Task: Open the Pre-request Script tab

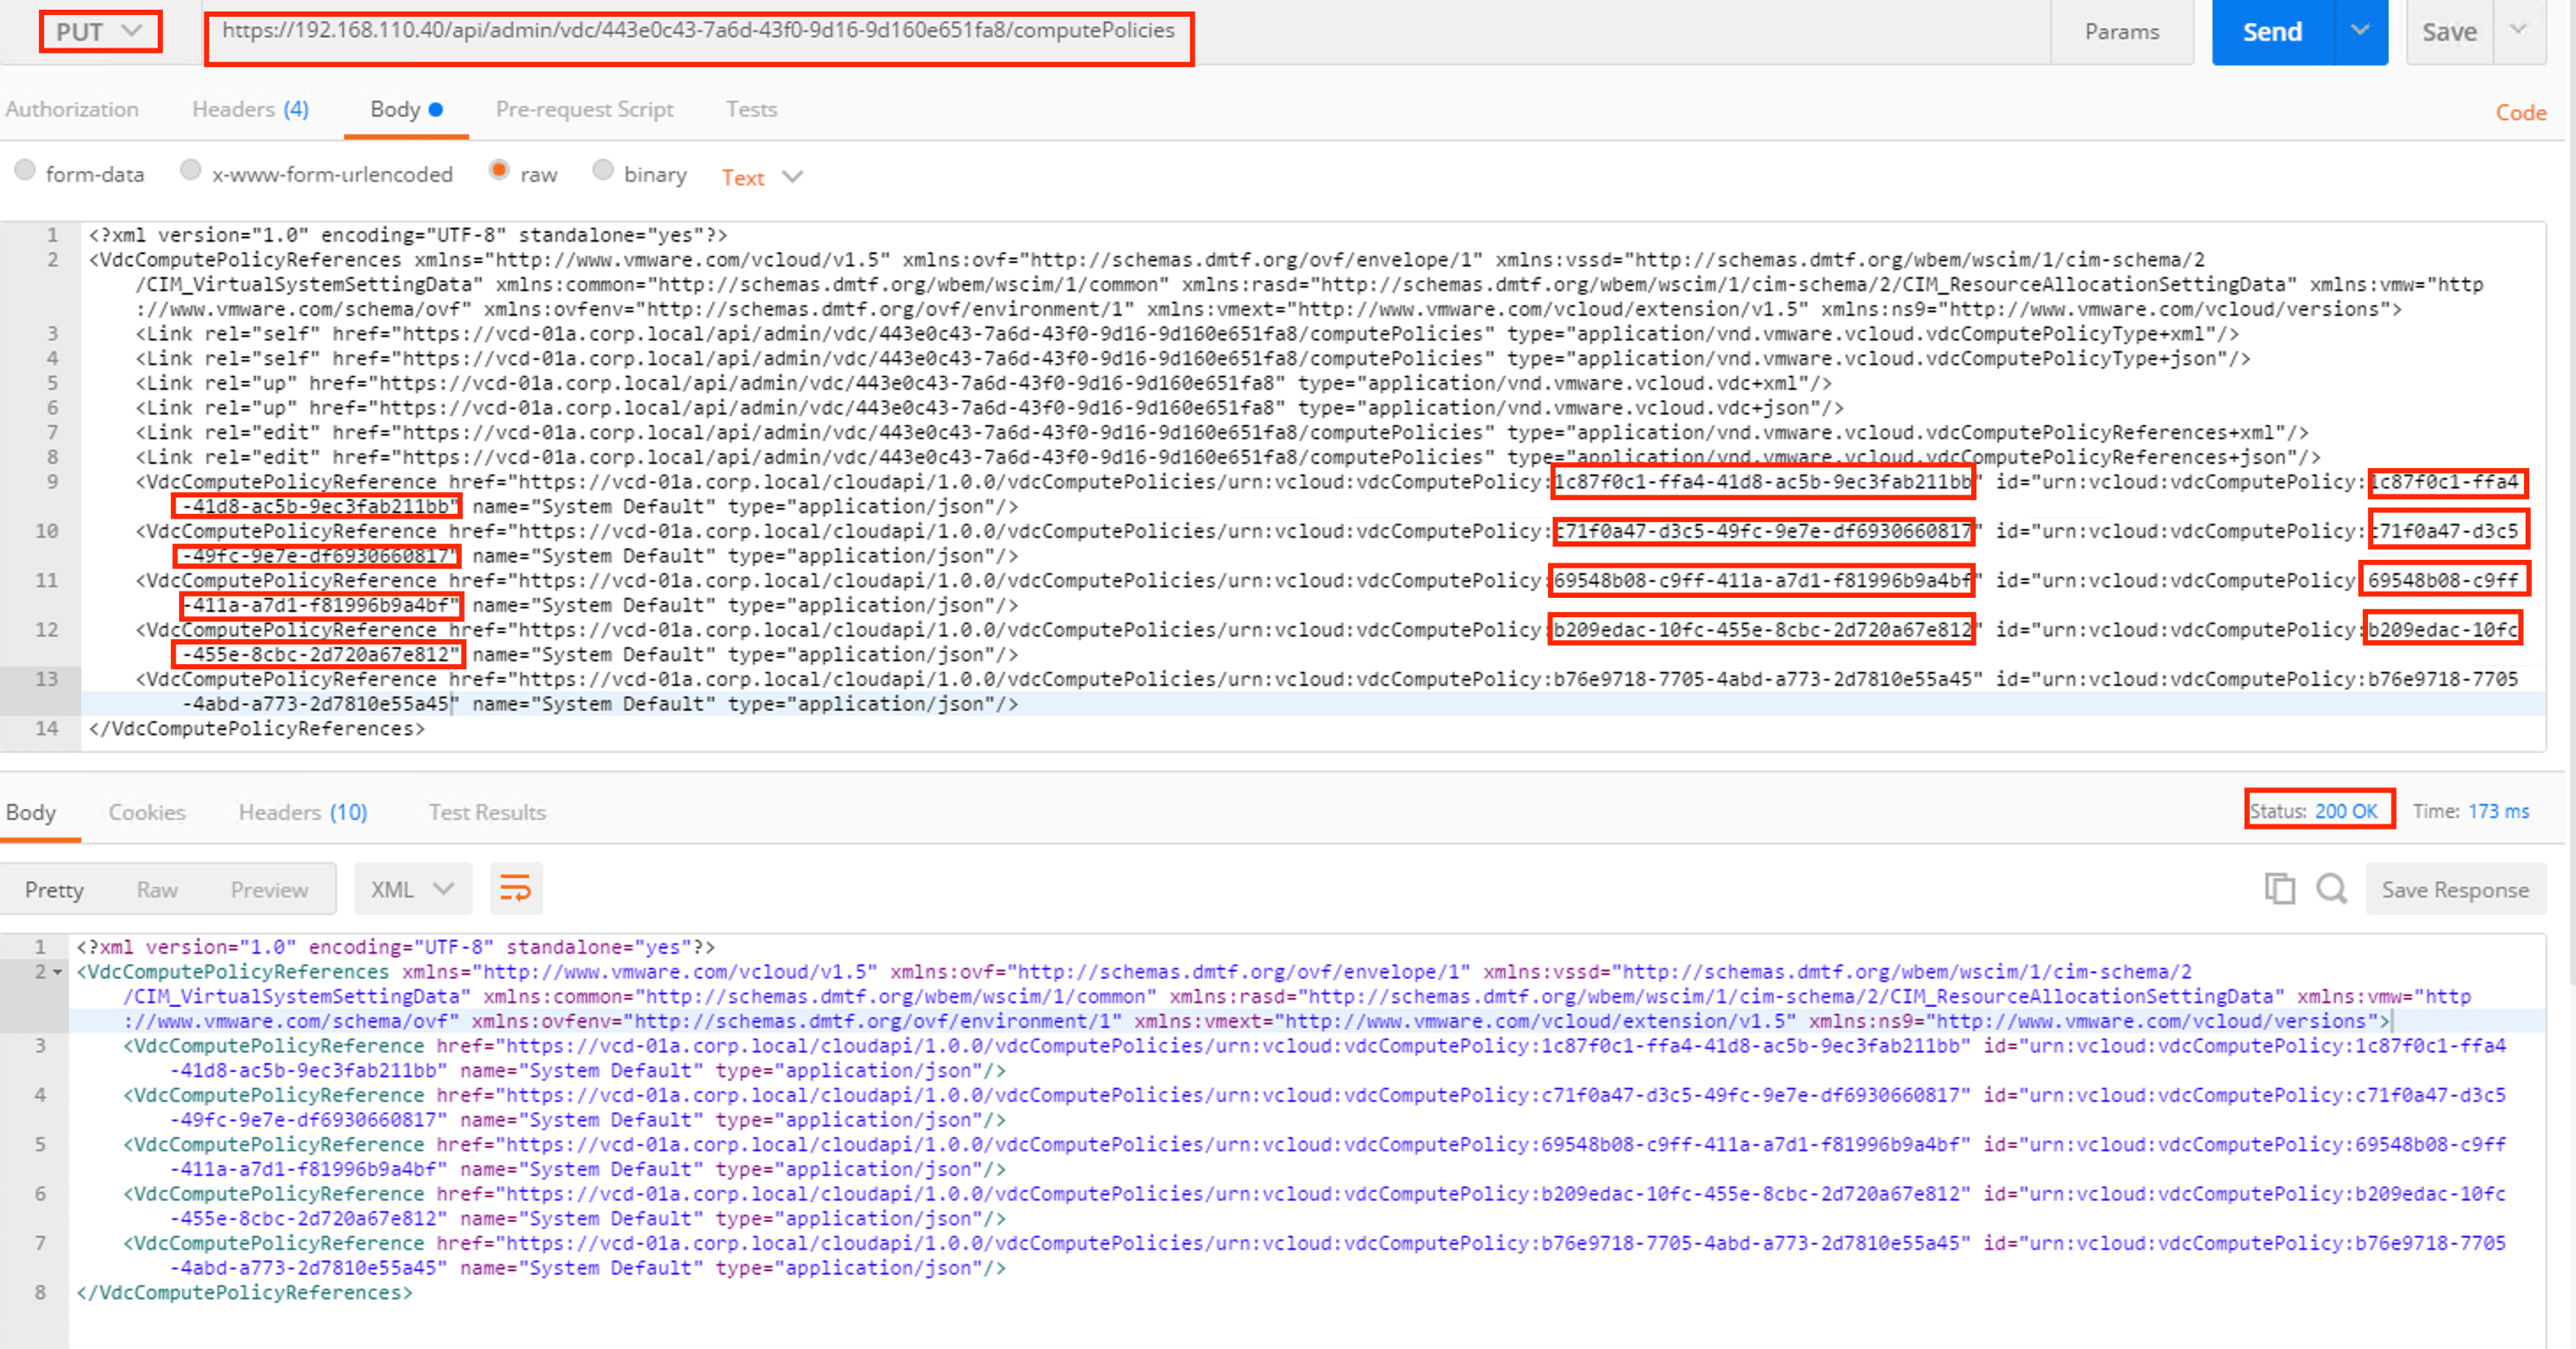Action: (584, 109)
